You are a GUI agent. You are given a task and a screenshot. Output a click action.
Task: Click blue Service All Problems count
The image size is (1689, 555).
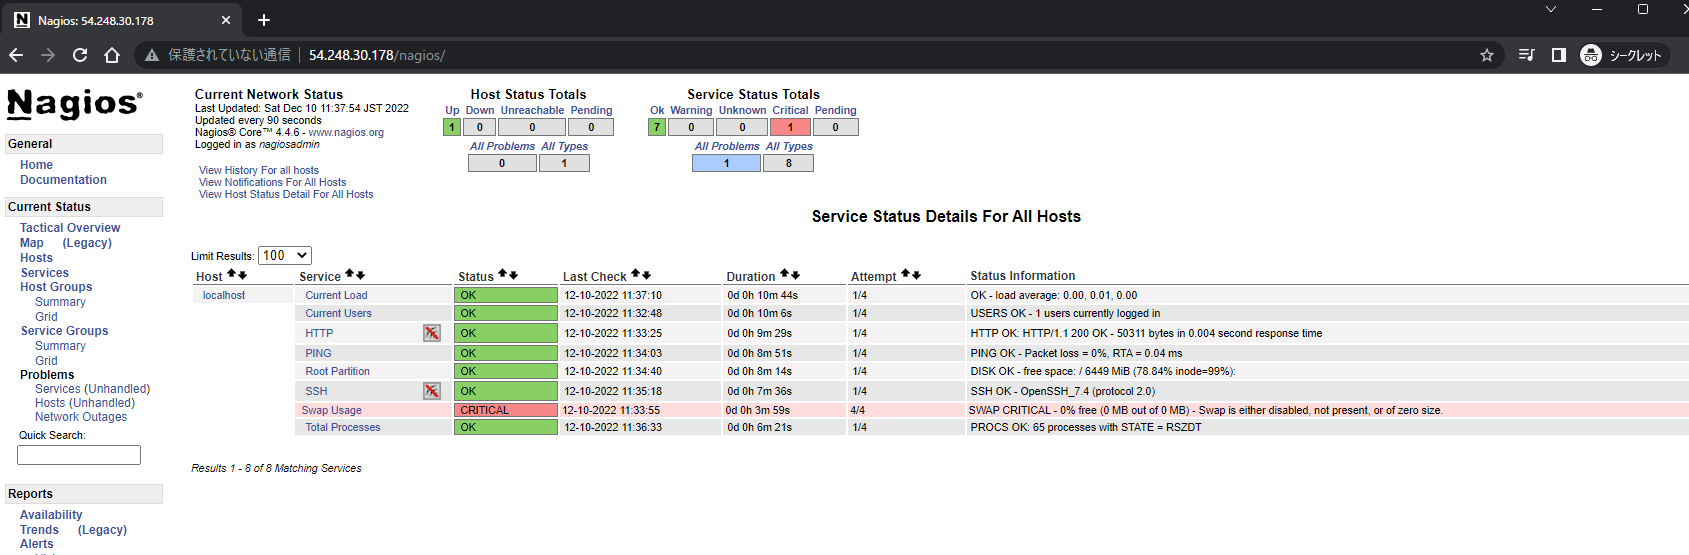[x=726, y=163]
